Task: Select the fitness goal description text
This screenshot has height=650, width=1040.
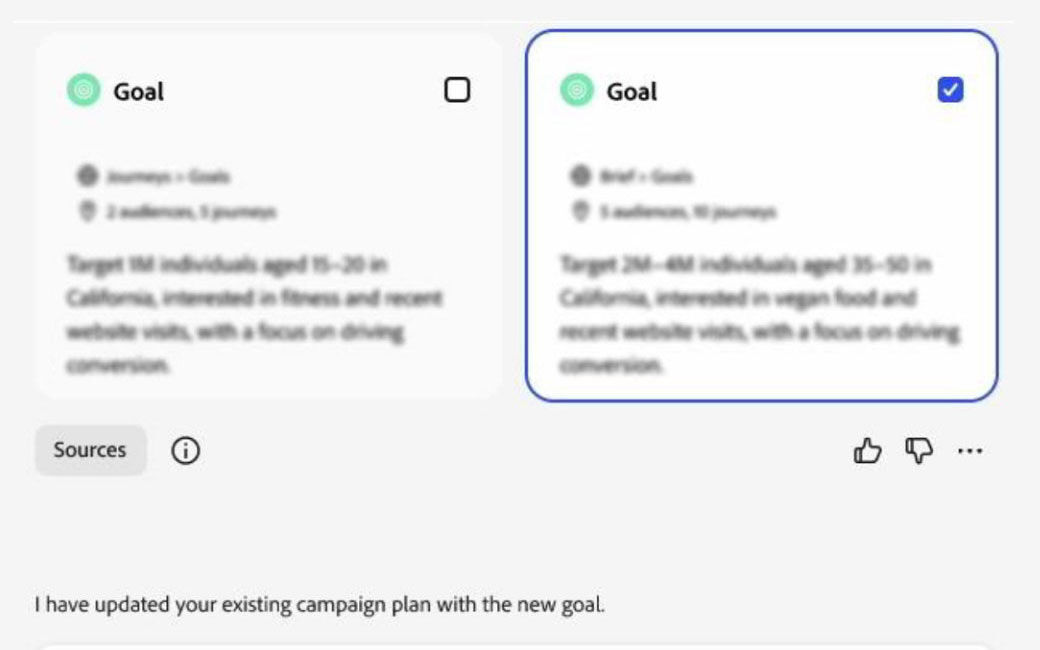Action: [x=254, y=315]
